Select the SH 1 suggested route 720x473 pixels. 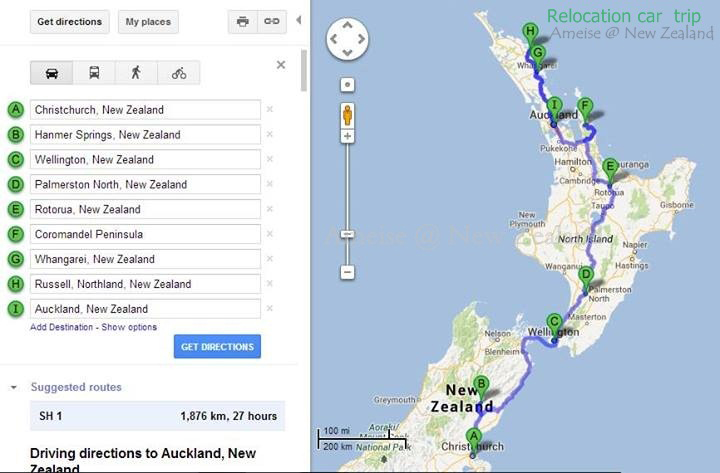point(158,416)
